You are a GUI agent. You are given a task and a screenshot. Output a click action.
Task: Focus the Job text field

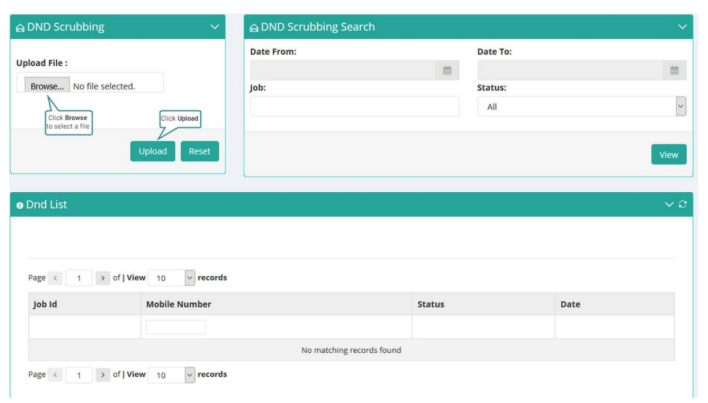(x=355, y=107)
